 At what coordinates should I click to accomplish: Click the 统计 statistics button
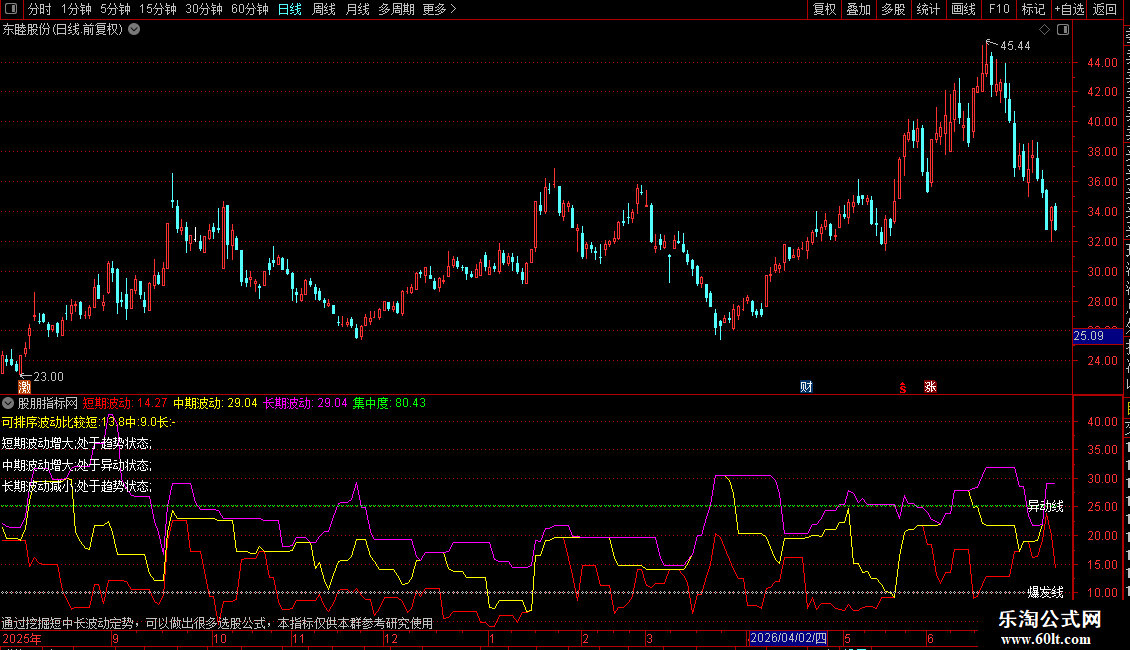point(928,9)
